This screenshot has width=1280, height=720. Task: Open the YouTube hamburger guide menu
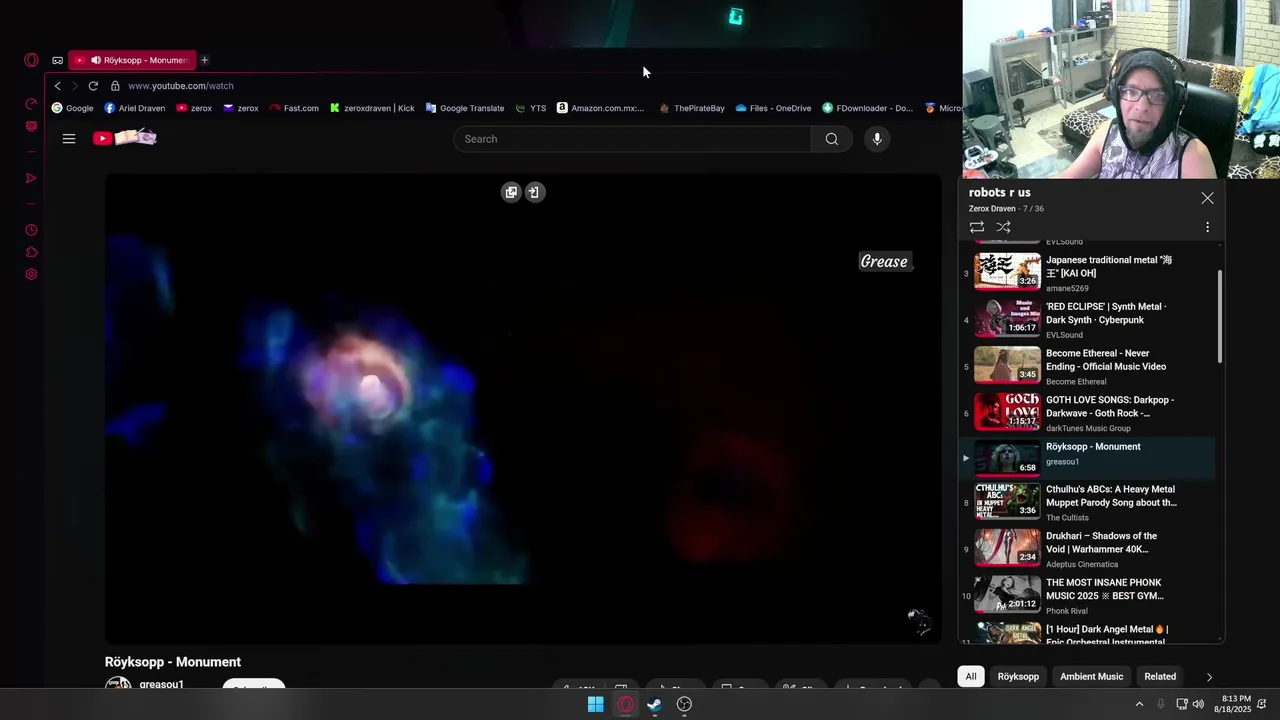pyautogui.click(x=69, y=139)
